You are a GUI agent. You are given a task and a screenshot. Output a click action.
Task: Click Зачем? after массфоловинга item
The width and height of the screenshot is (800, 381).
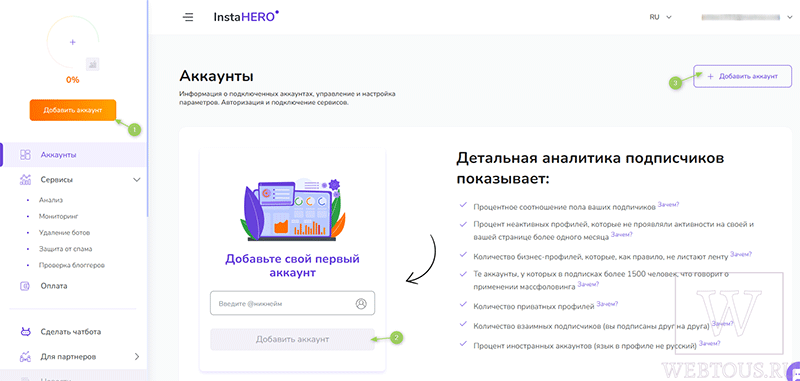point(588,285)
